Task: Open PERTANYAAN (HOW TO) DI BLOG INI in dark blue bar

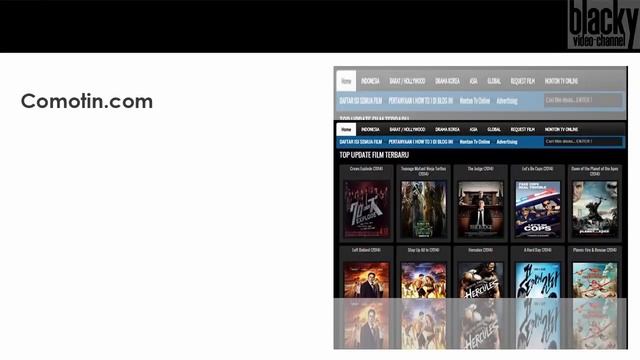Action: click(x=421, y=142)
